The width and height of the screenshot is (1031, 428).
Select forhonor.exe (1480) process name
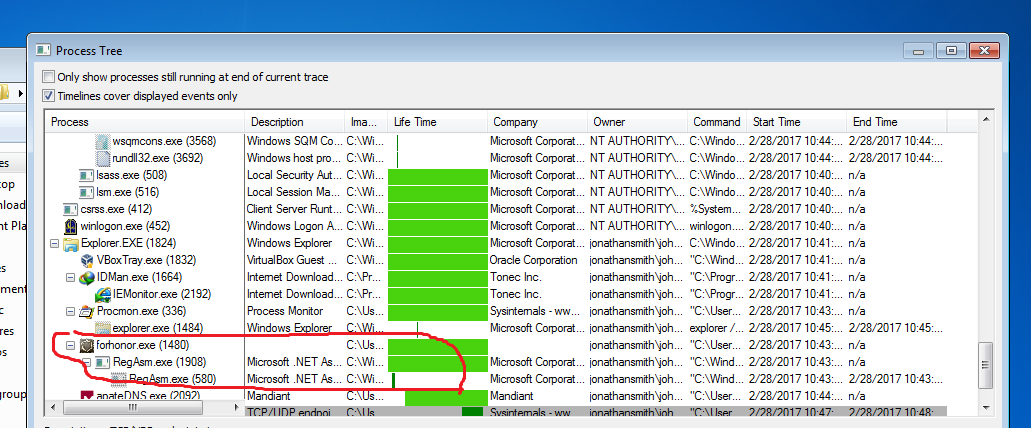coord(143,345)
